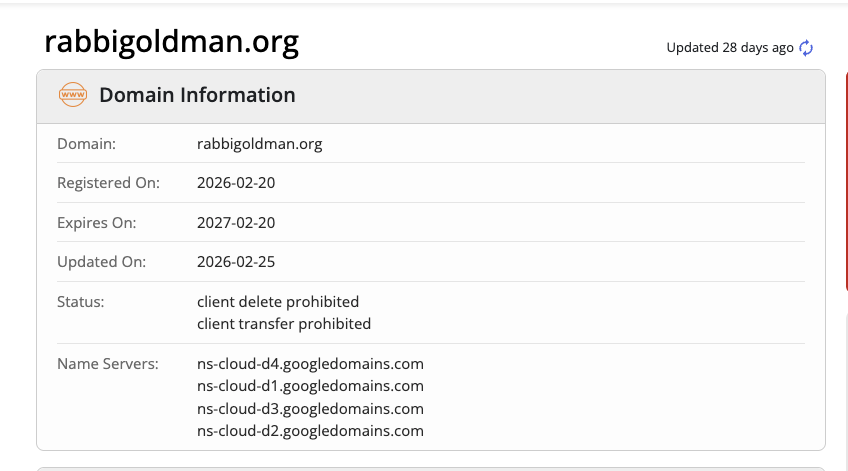
Task: Click the 'Expires On:' label
Action: coord(97,223)
